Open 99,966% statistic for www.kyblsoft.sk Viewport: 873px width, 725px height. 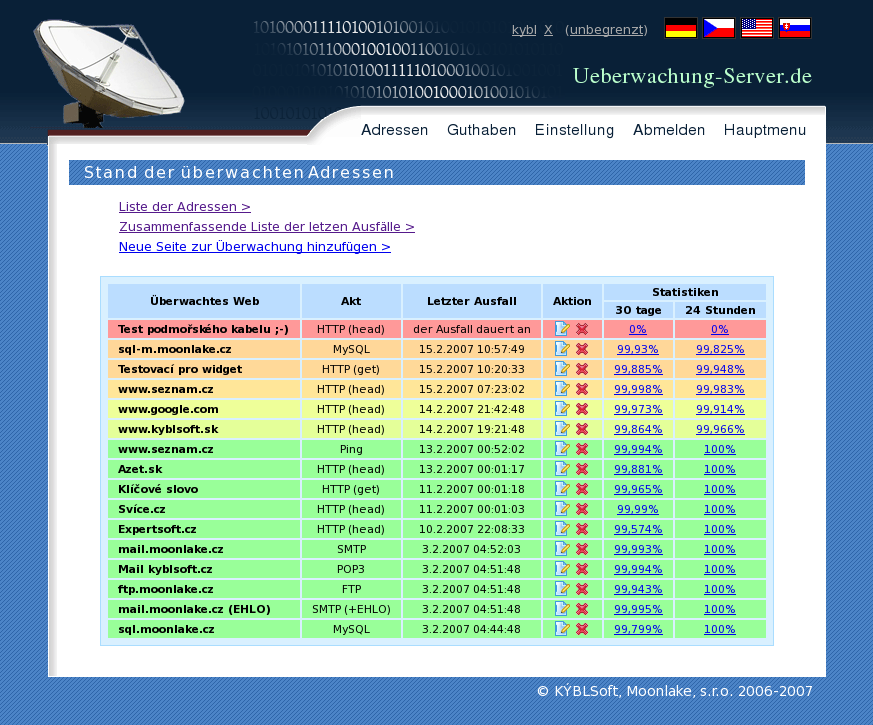(720, 429)
